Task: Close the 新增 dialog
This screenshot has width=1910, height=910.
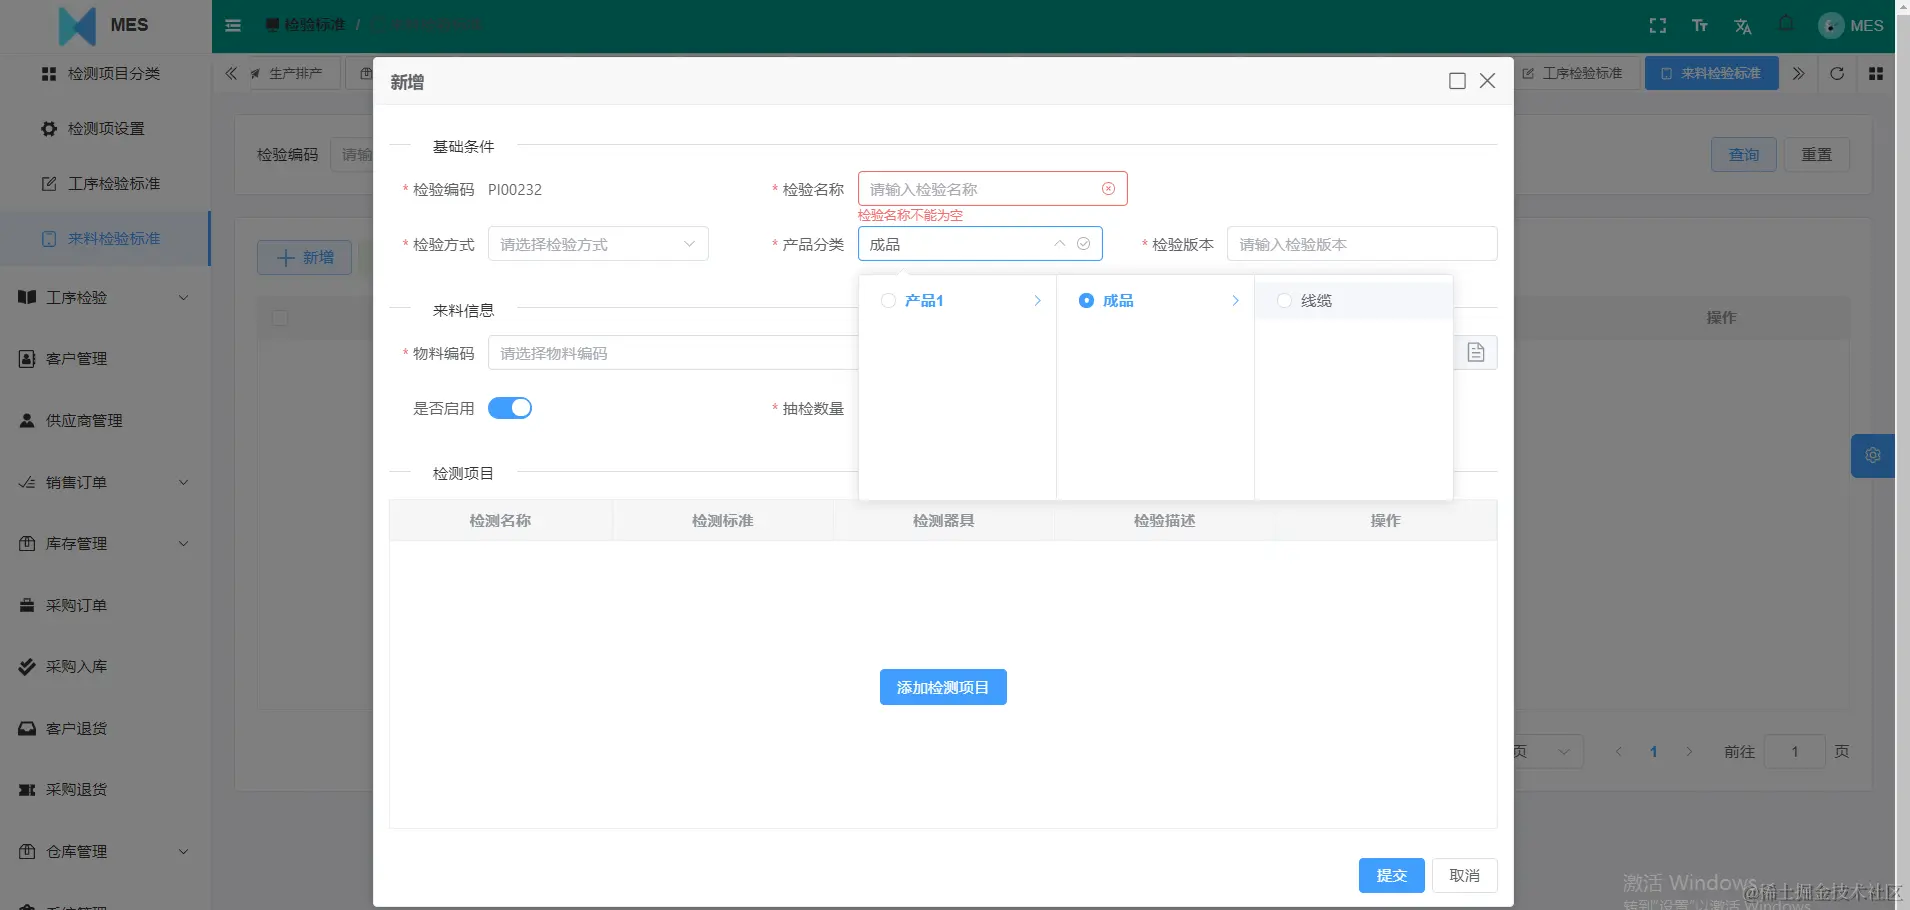Action: pos(1487,81)
